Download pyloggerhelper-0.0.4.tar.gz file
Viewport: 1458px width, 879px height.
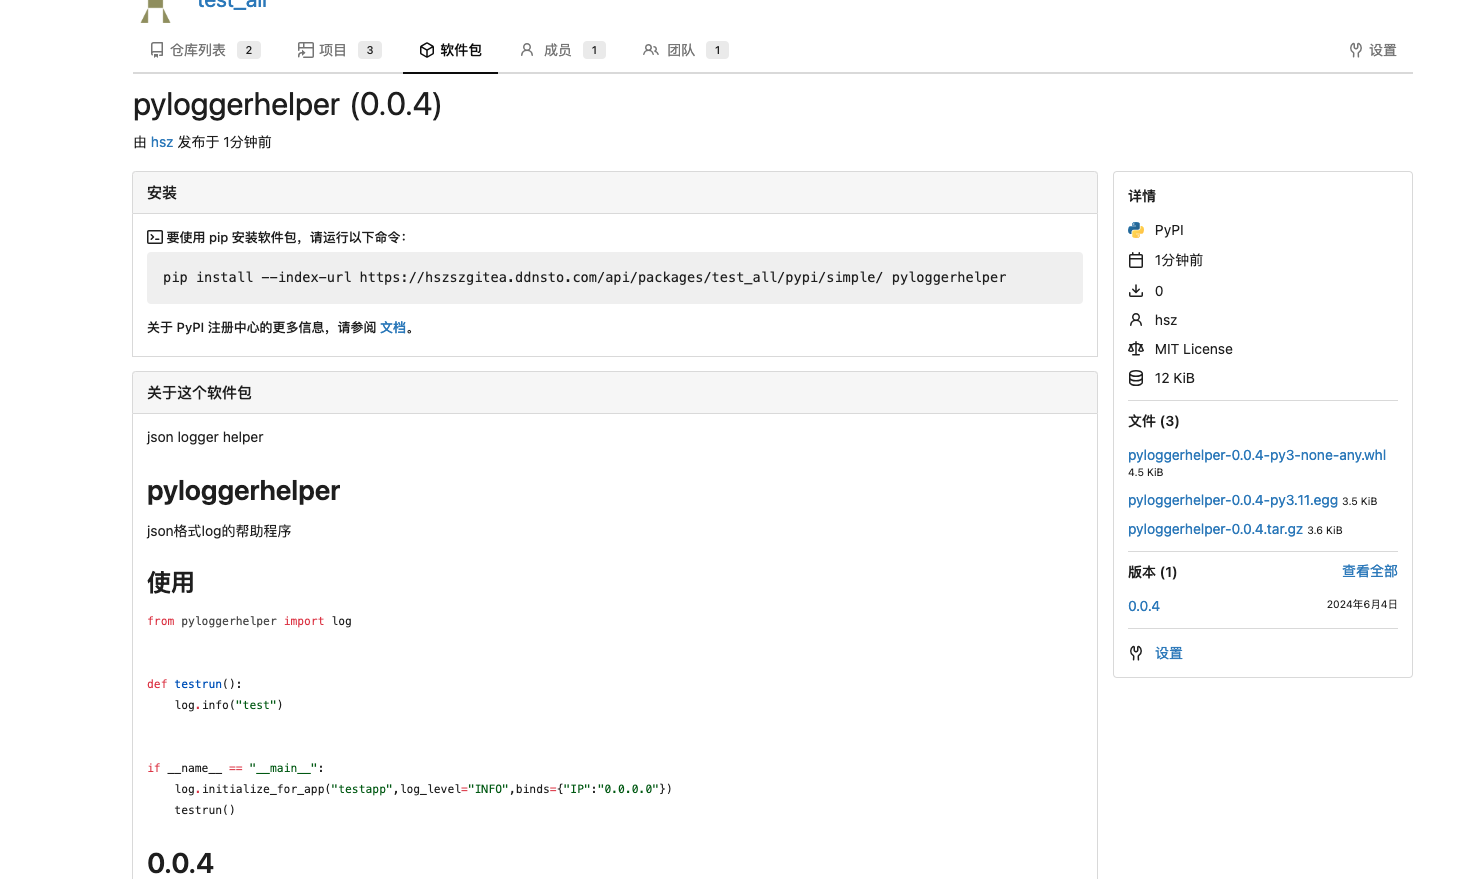click(x=1215, y=529)
